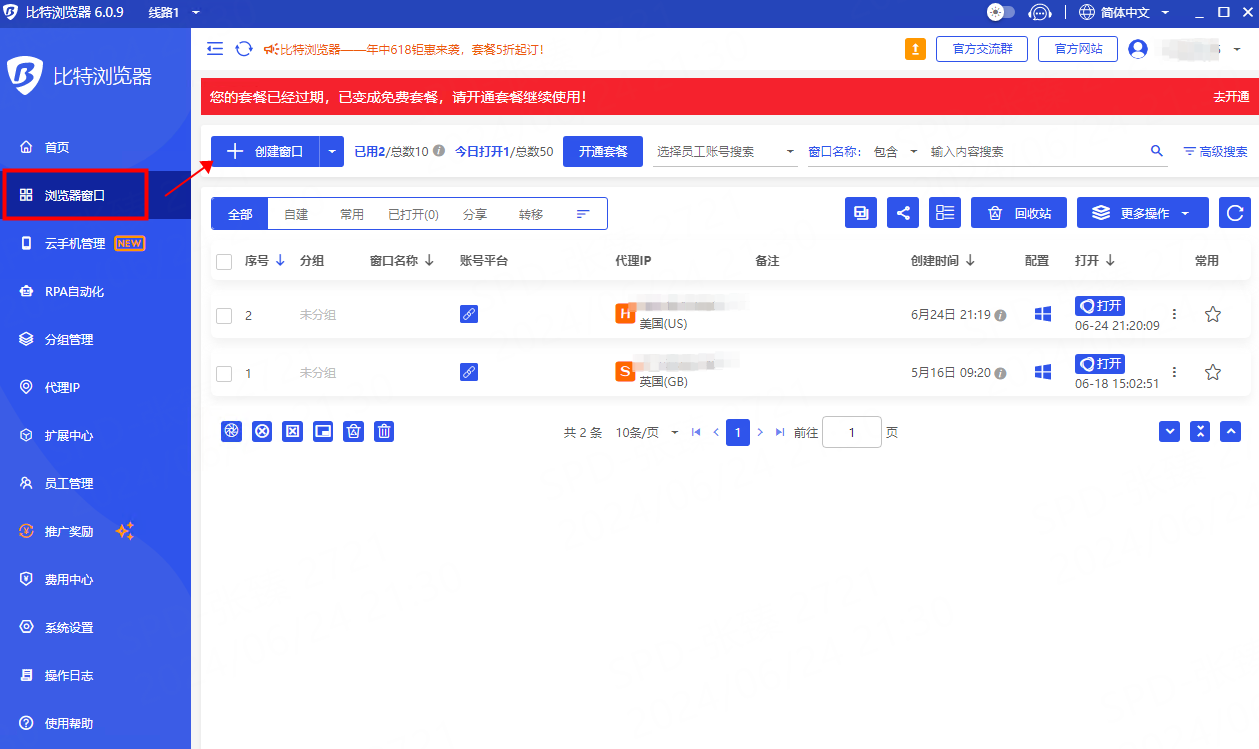Collapse the left sidebar menu icon
The width and height of the screenshot is (1259, 749).
pyautogui.click(x=215, y=49)
